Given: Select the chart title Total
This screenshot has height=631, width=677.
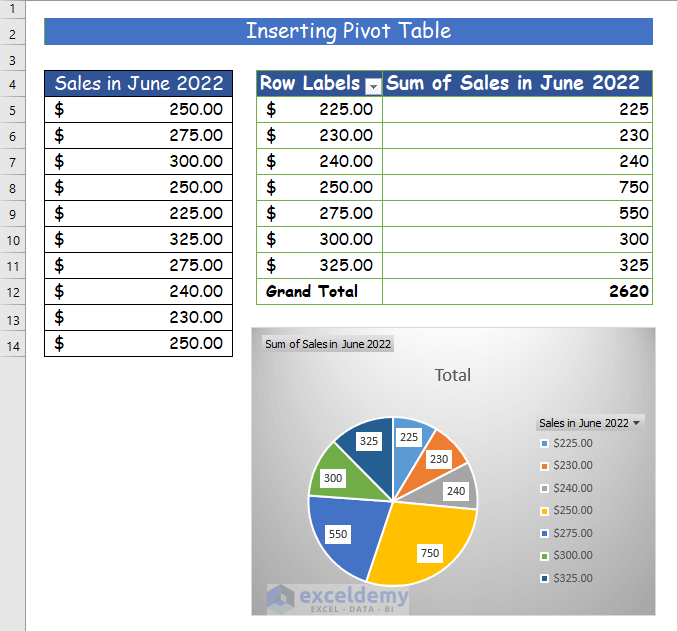Looking at the screenshot, I should 452,375.
